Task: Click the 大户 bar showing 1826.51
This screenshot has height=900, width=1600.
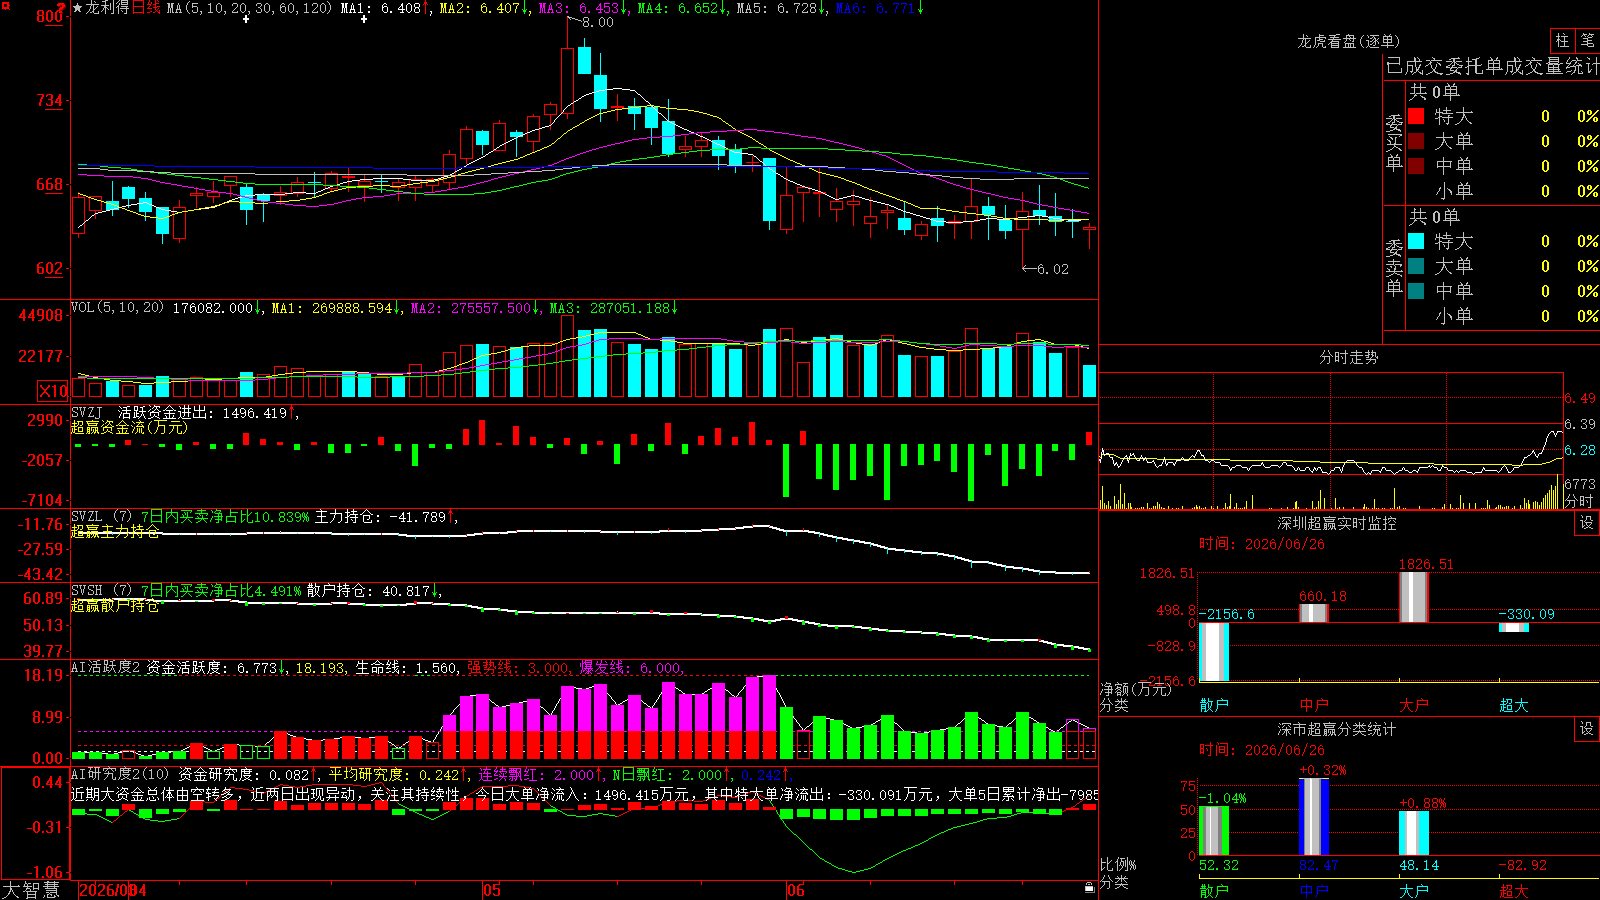Action: click(x=1414, y=597)
